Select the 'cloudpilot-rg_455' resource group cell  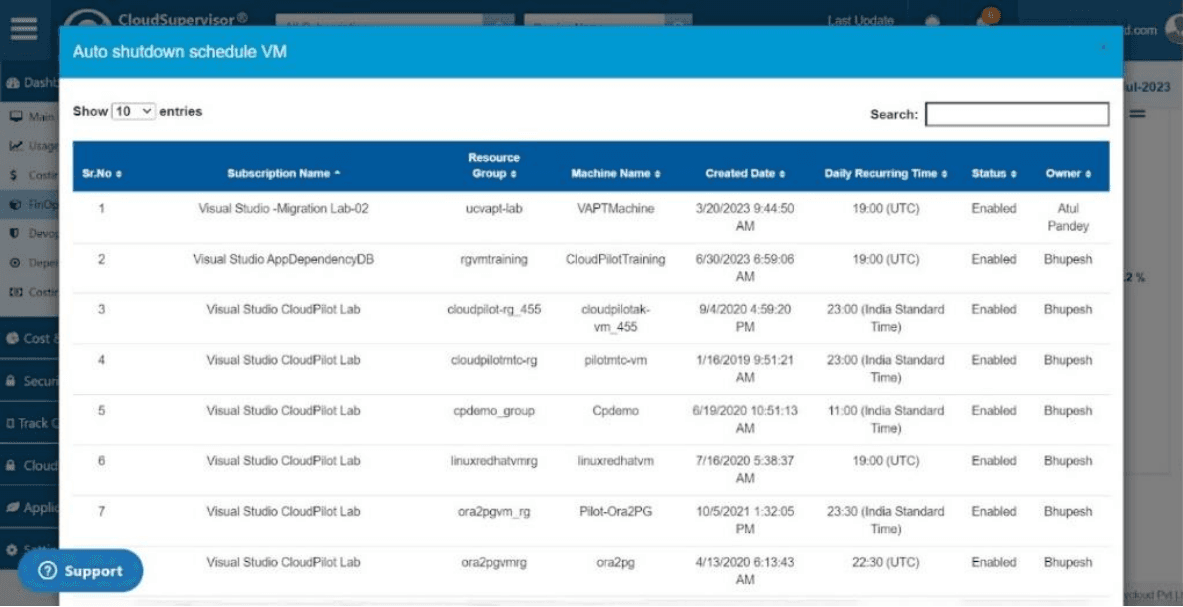493,310
